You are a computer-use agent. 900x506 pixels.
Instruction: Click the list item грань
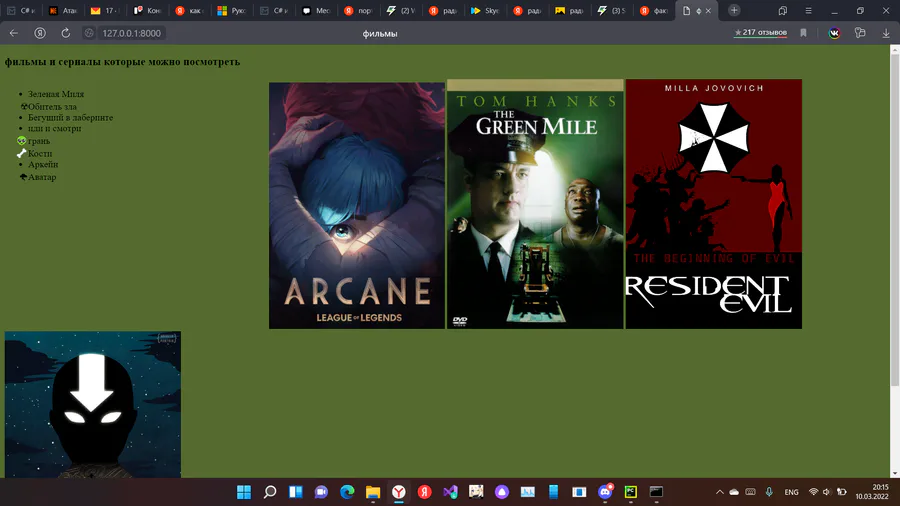39,141
